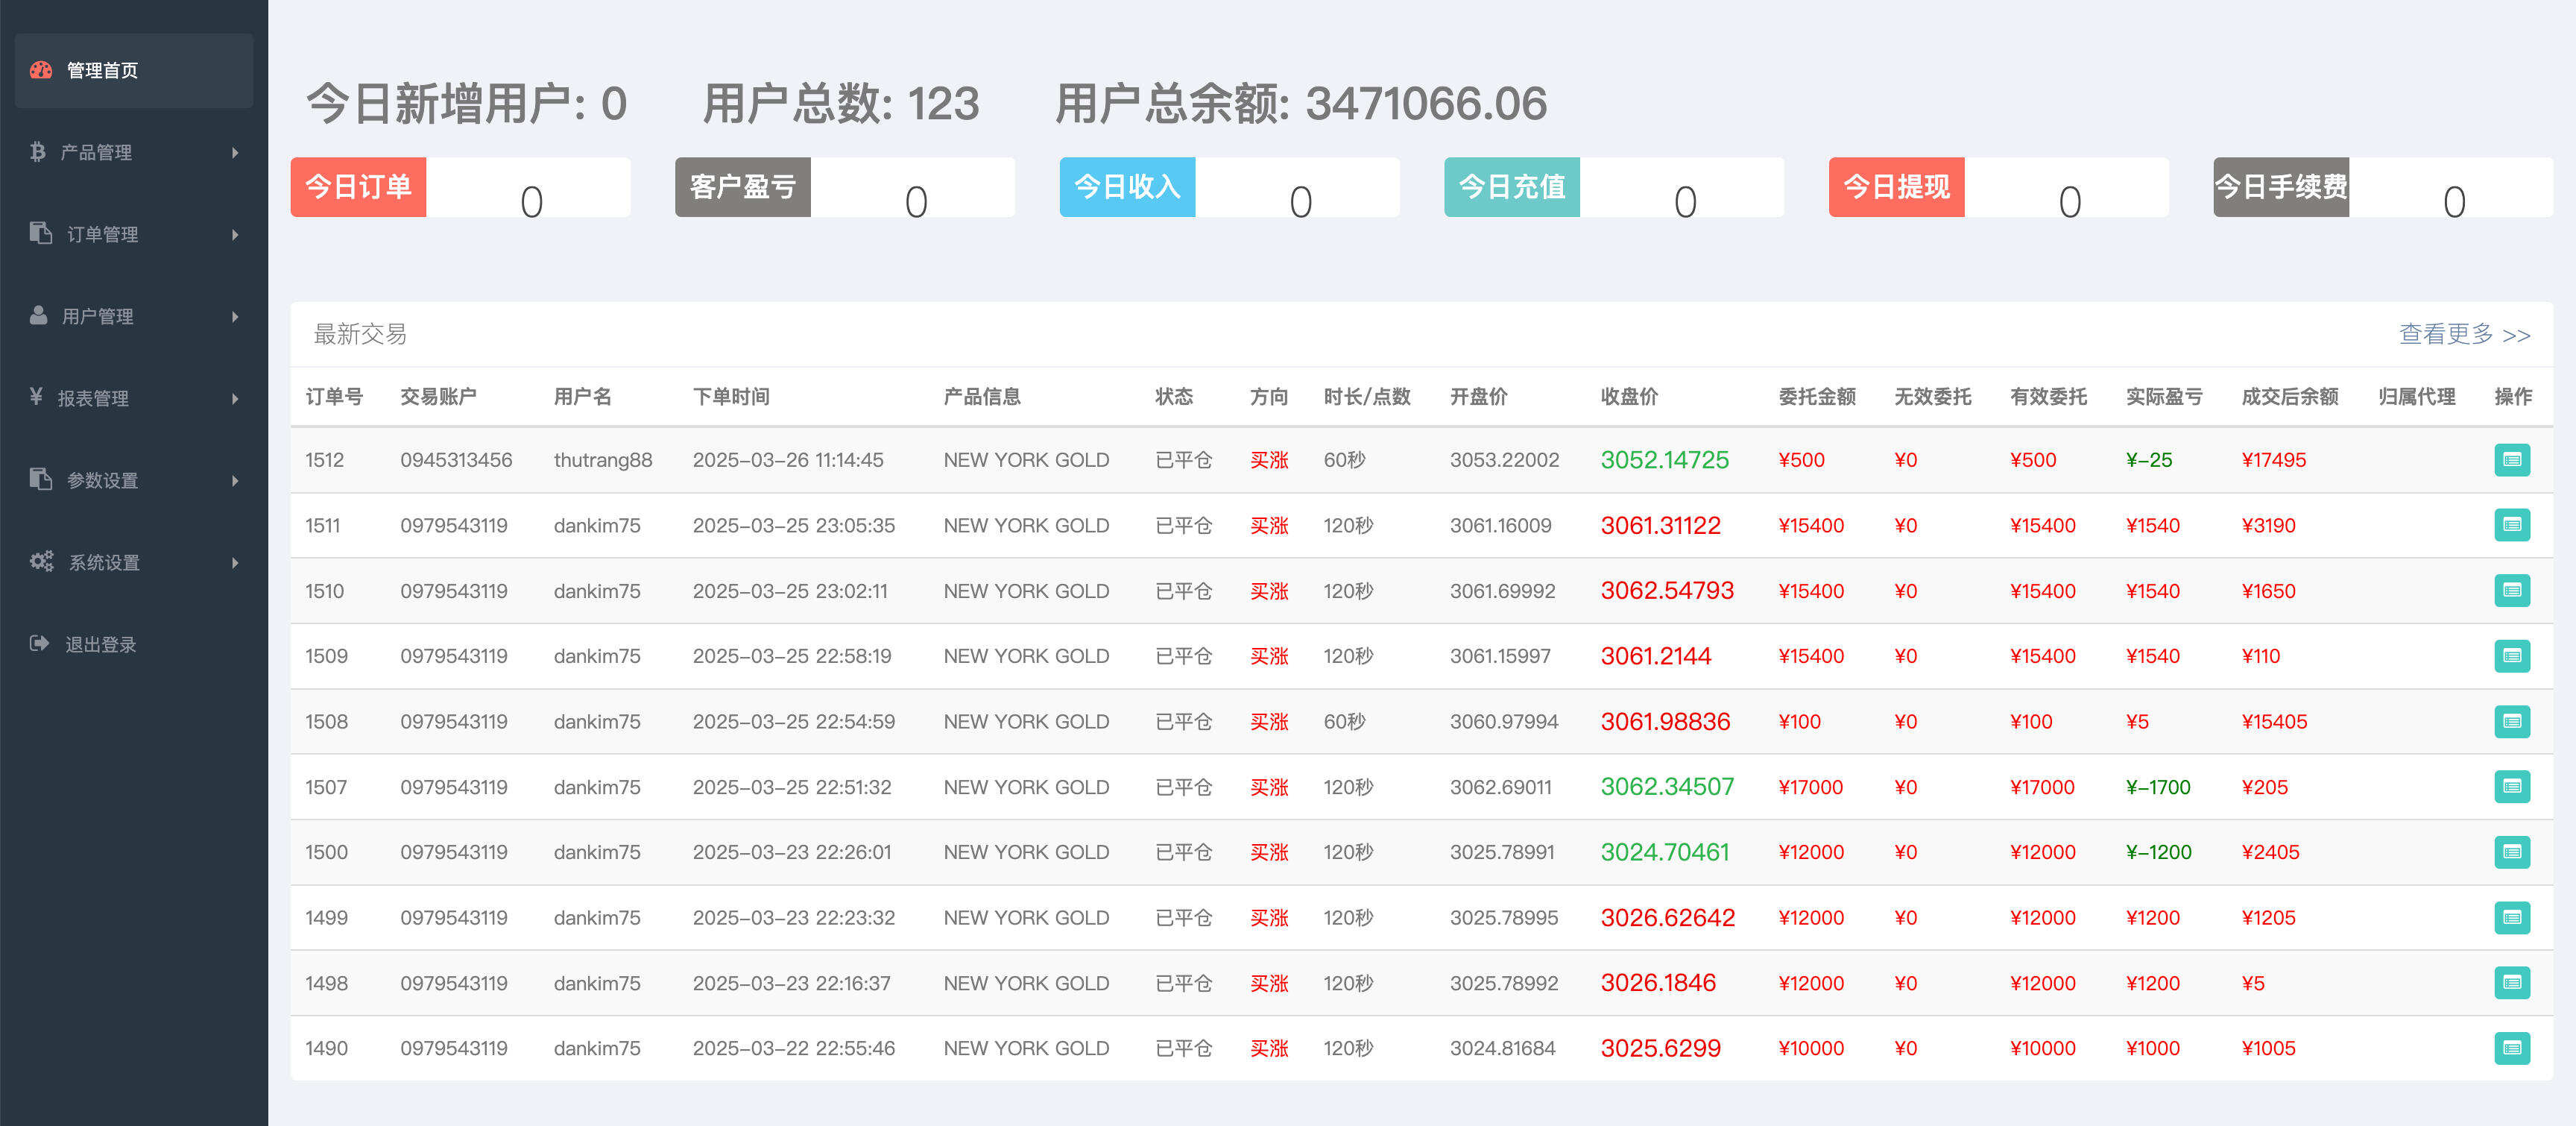Select the 系统设置 gears icon
2576x1126 pixels.
coord(40,562)
